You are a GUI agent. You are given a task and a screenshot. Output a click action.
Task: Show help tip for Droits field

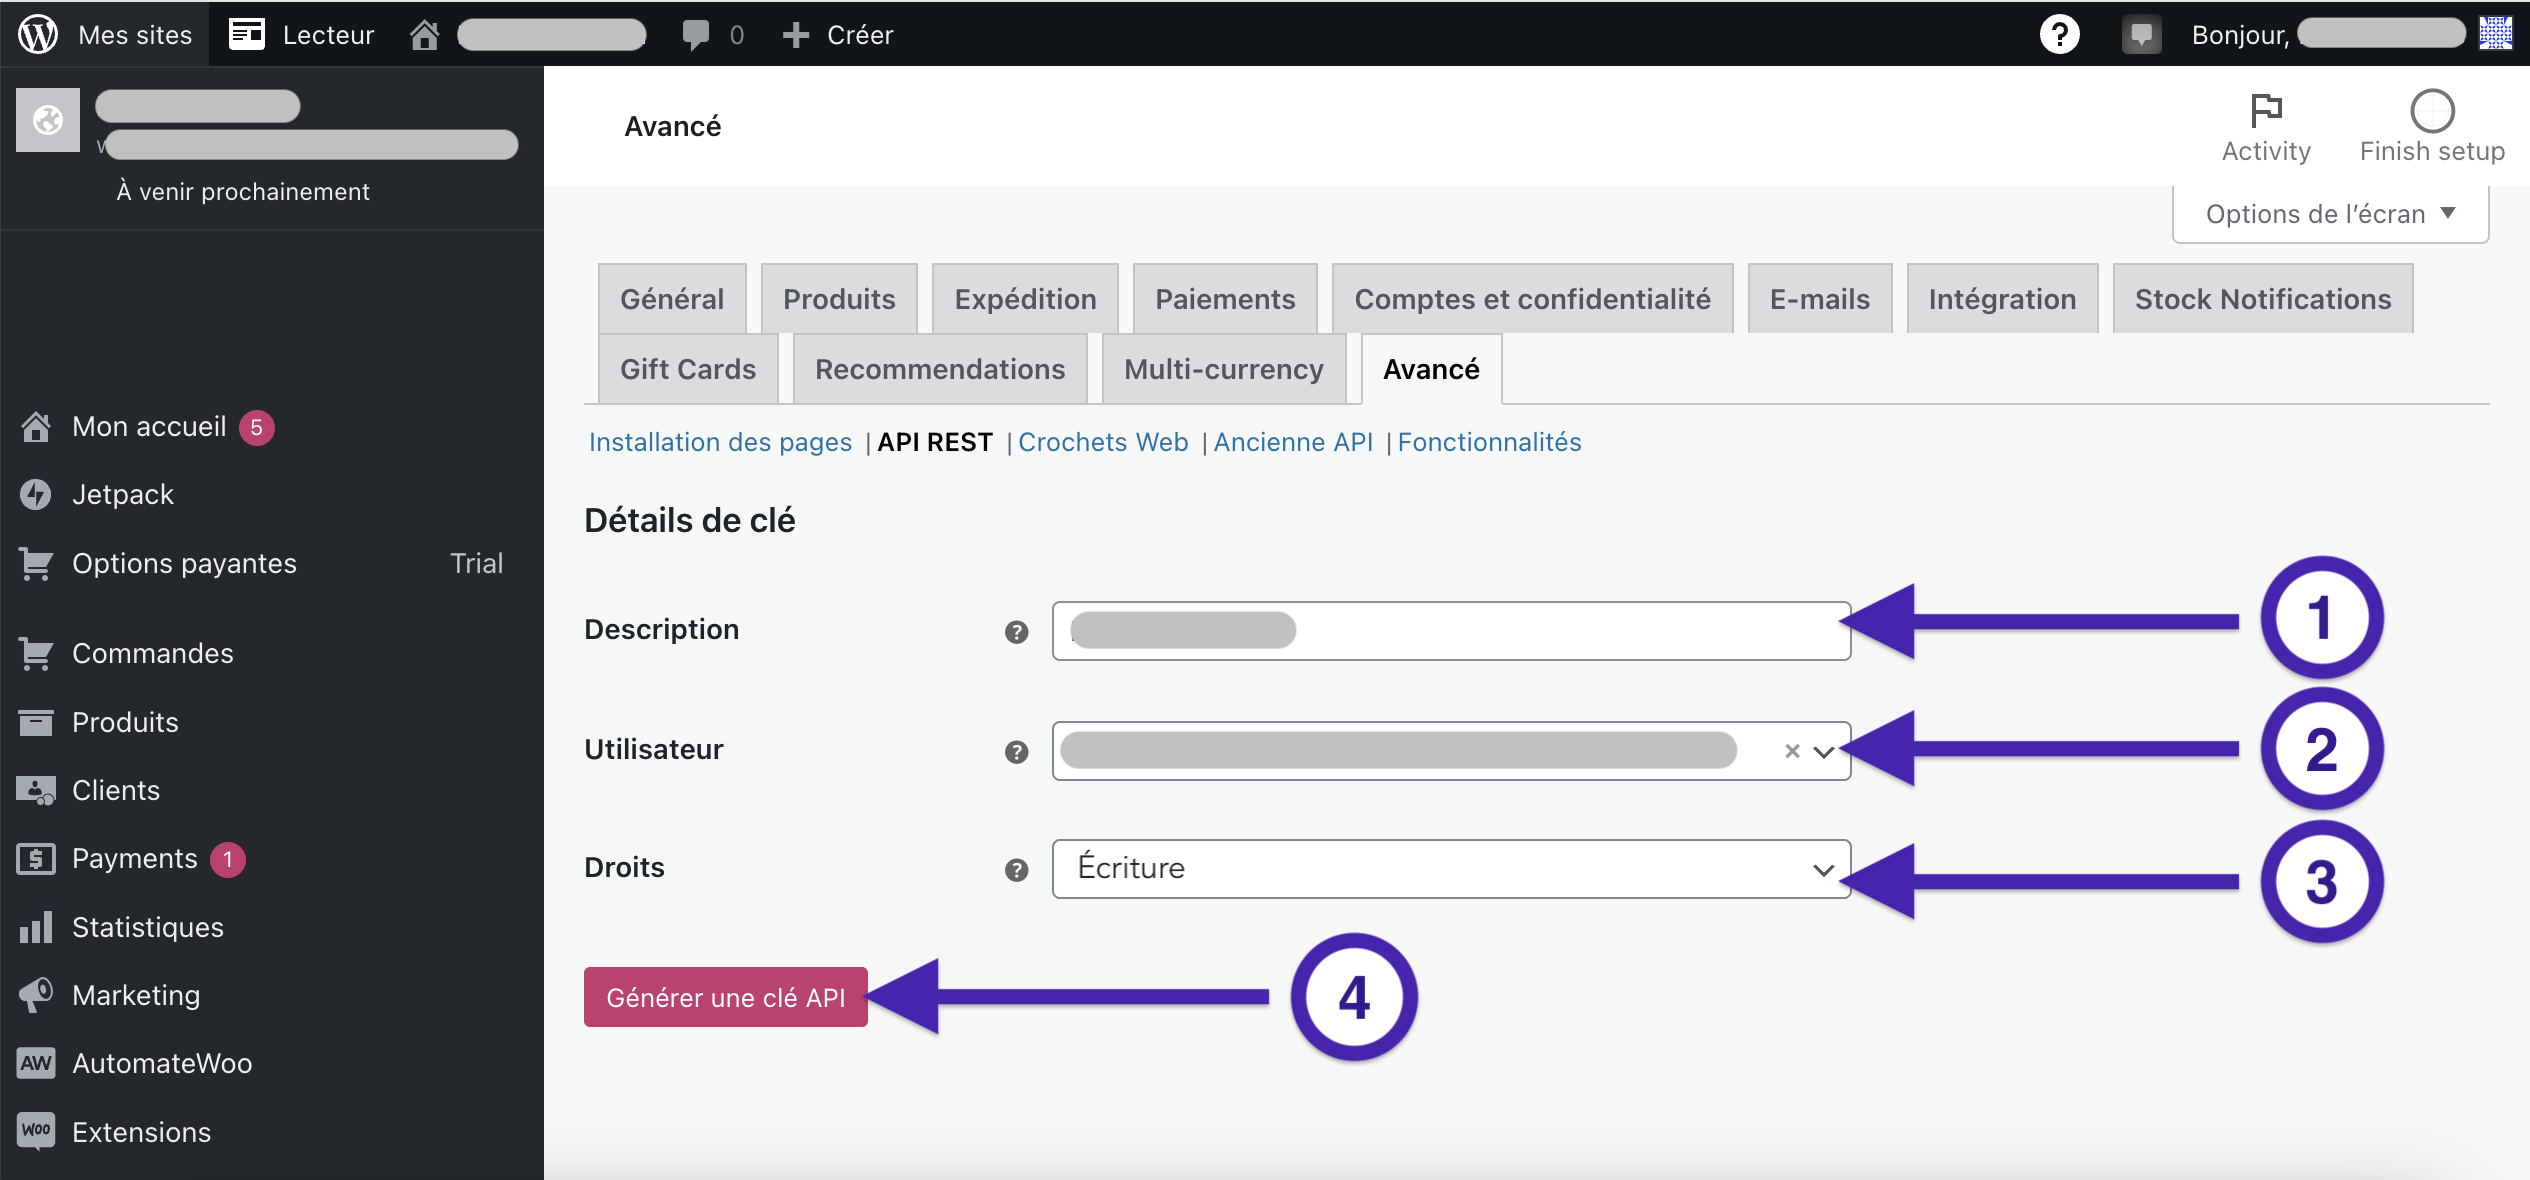[x=1016, y=870]
